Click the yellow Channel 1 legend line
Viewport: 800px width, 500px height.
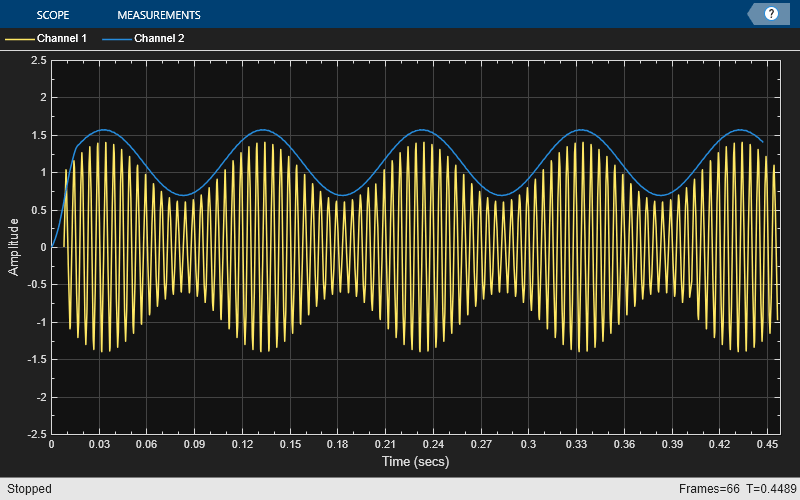point(19,39)
